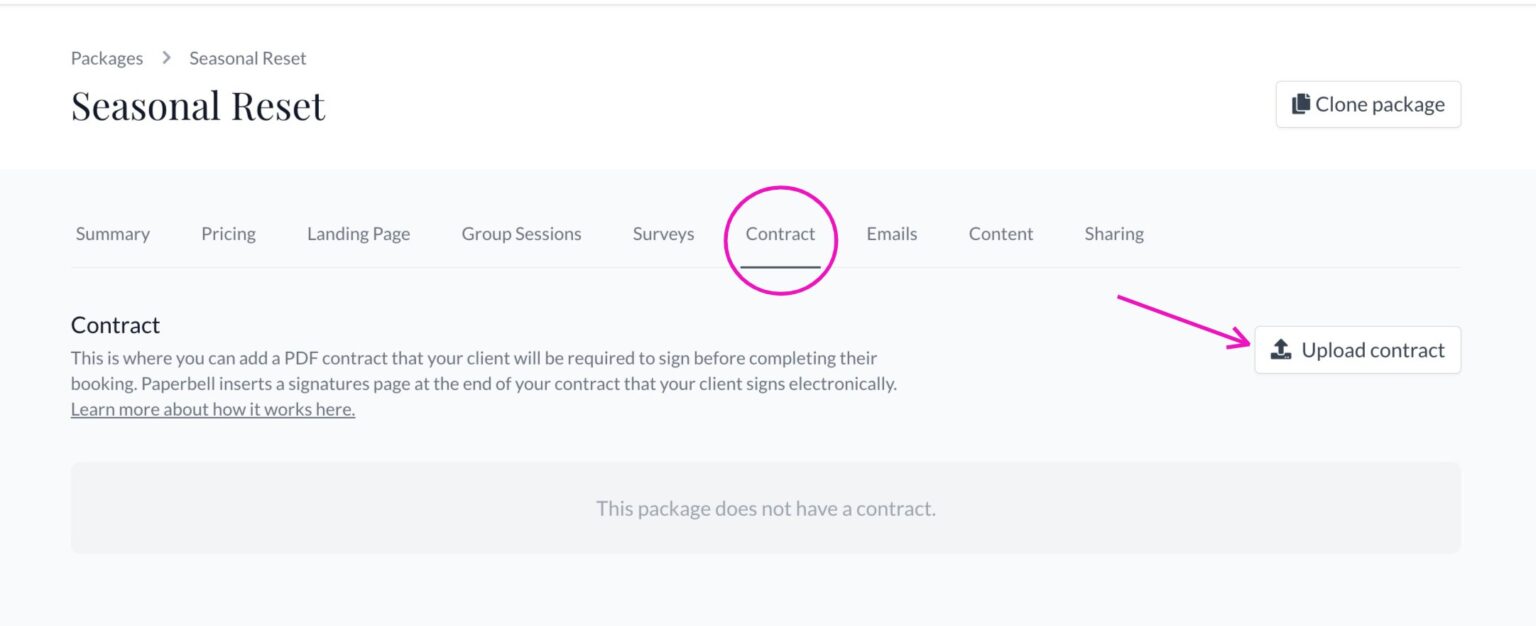Click the breadcrumb chevron separator
This screenshot has height=626, width=1536.
click(166, 58)
